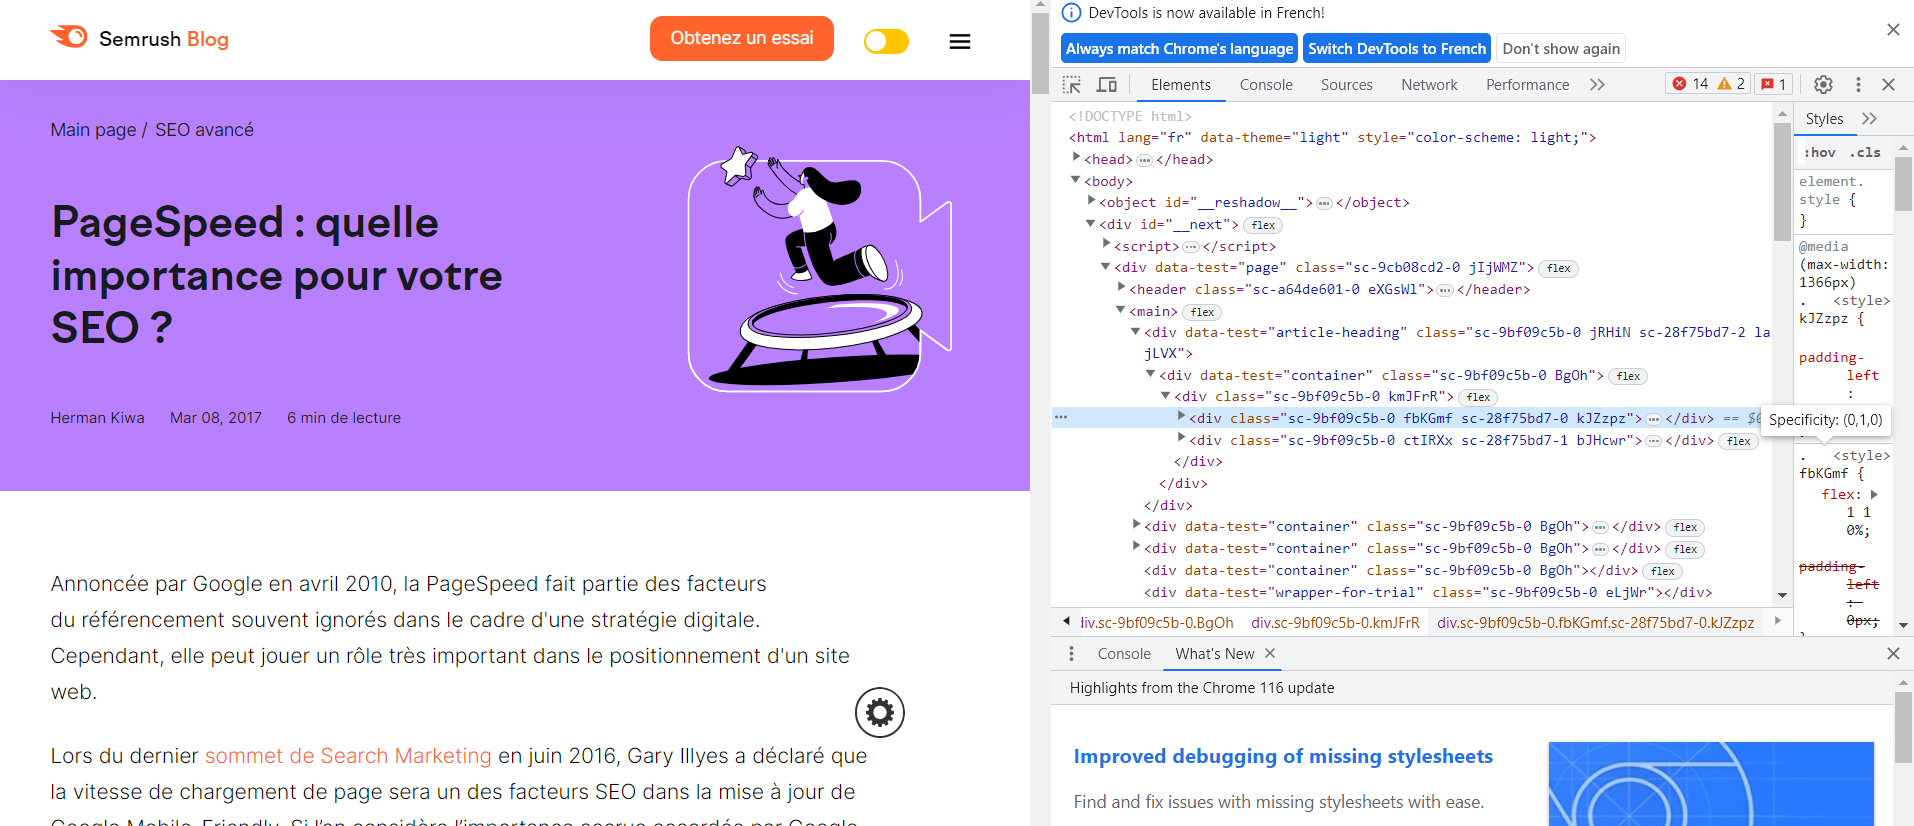Click Switch DevTools to French button
This screenshot has width=1914, height=826.
click(x=1397, y=49)
